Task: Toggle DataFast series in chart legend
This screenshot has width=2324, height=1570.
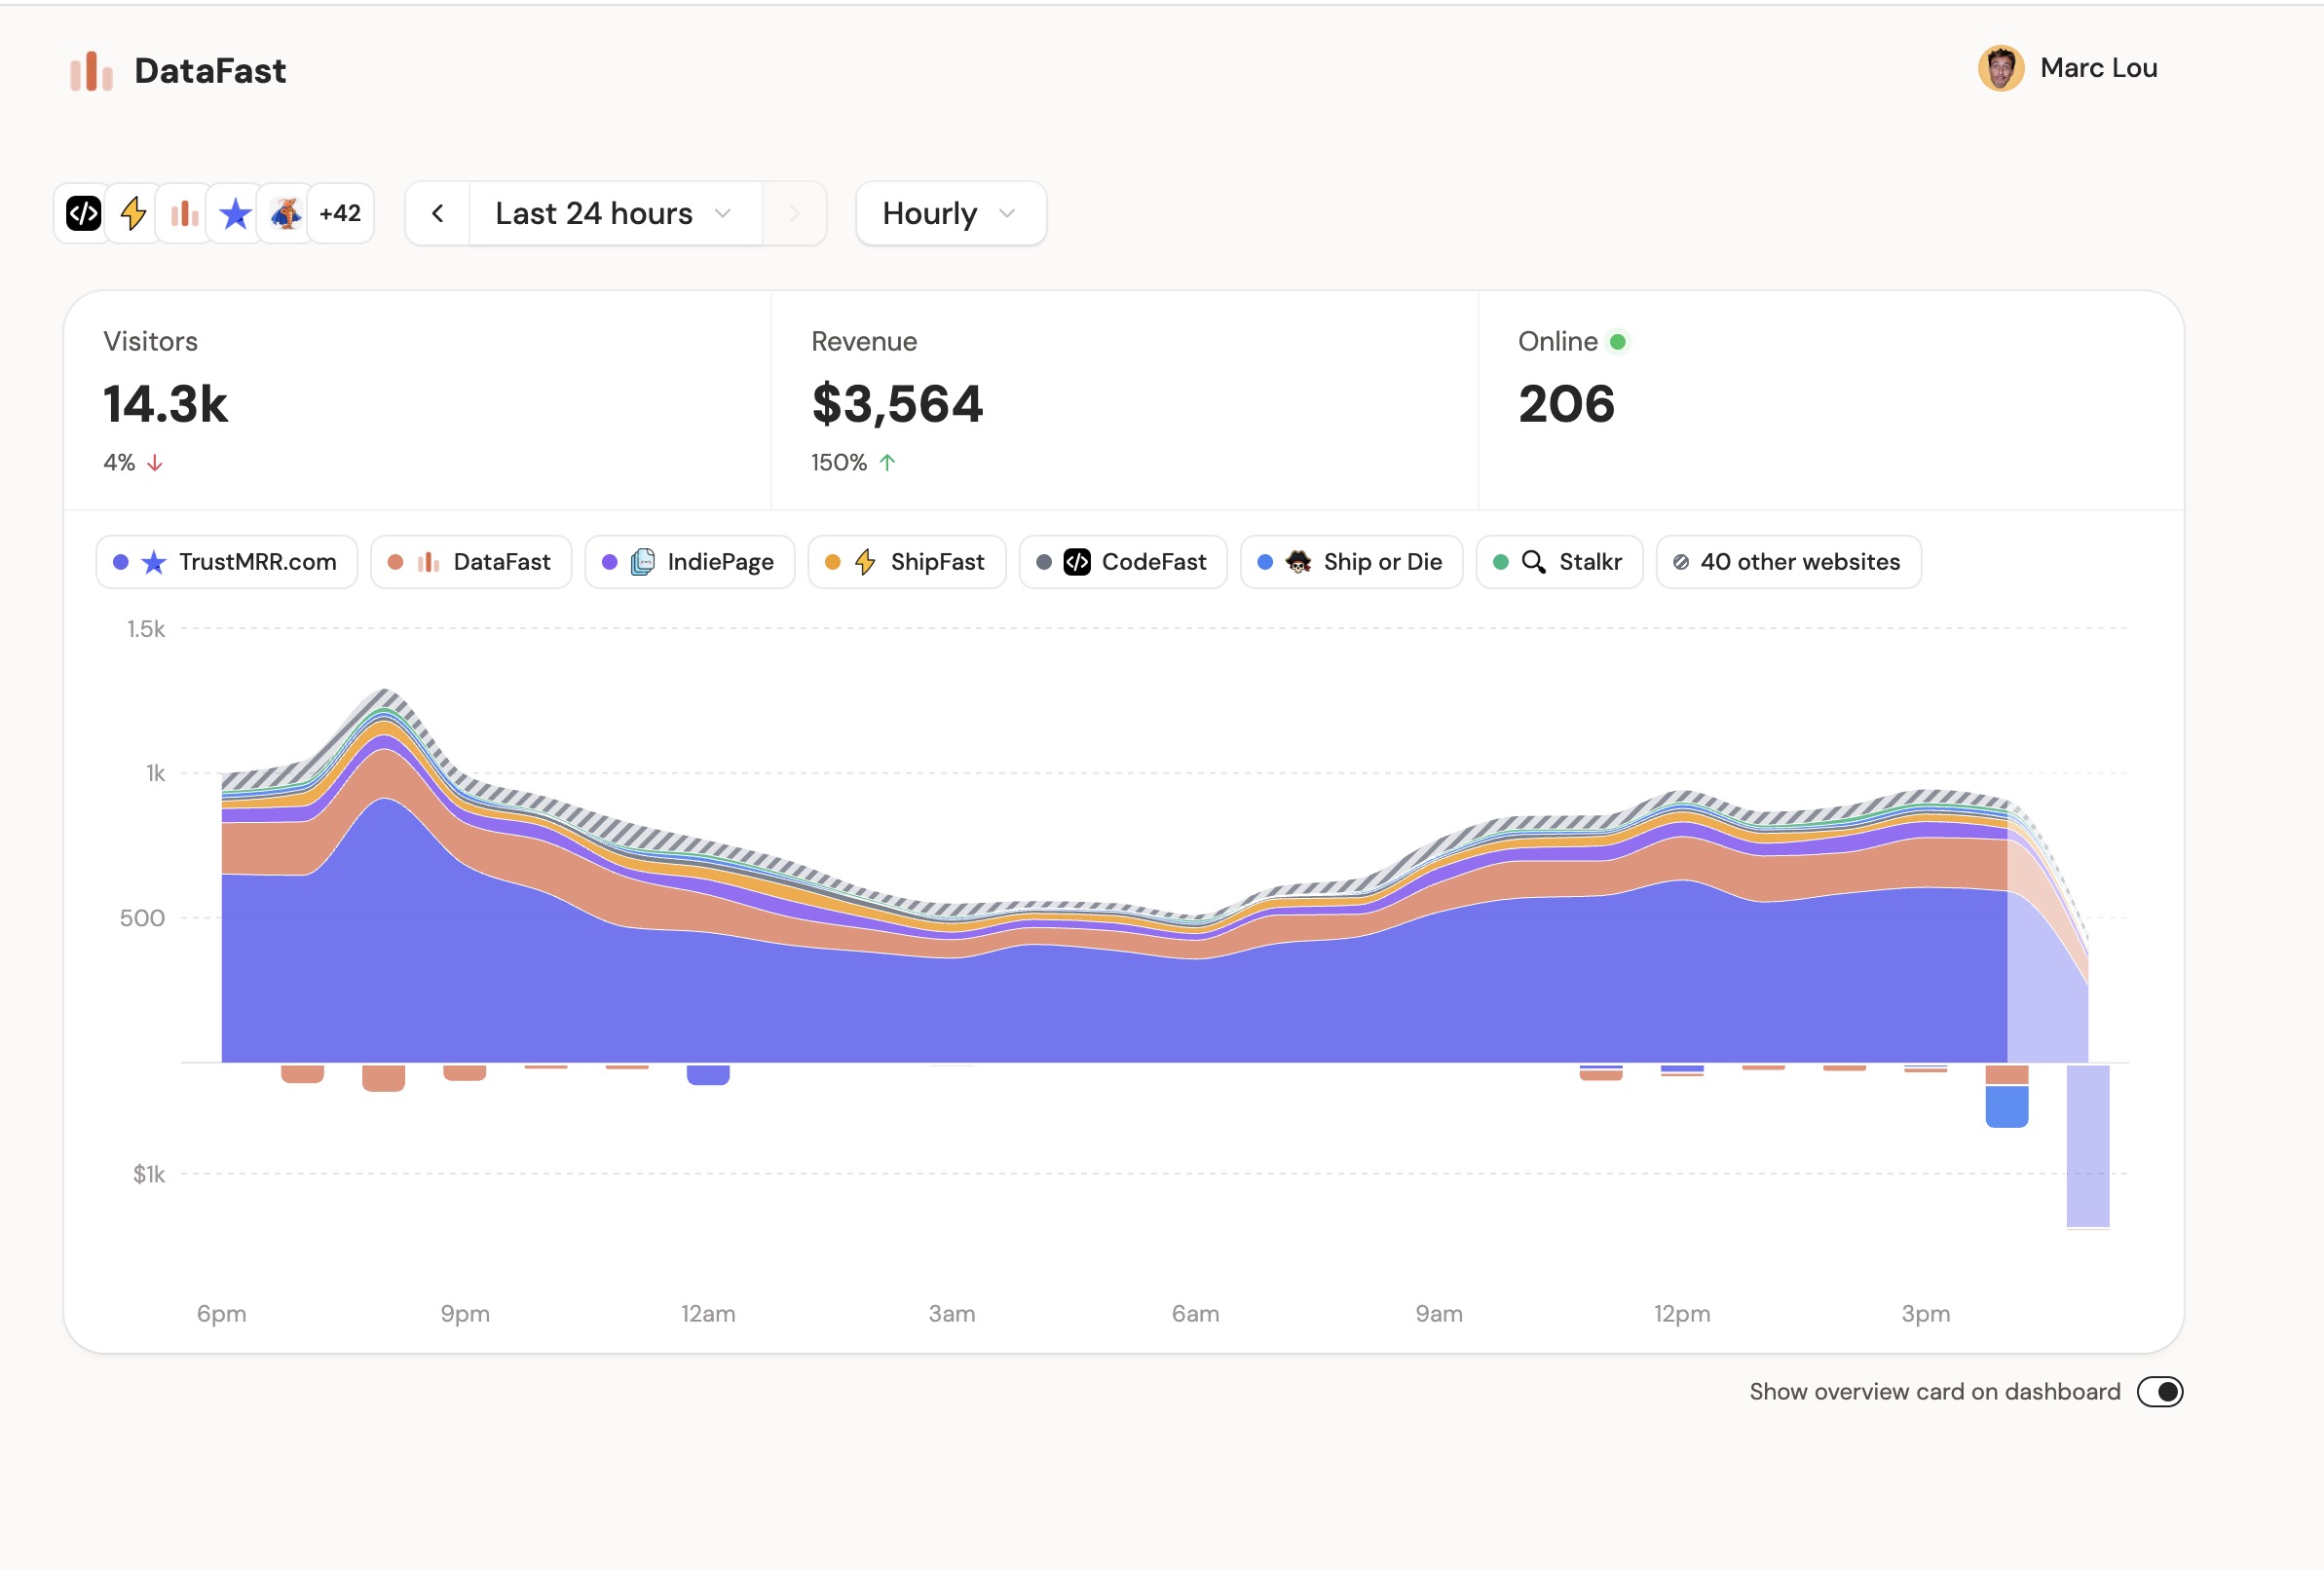Action: (x=470, y=562)
